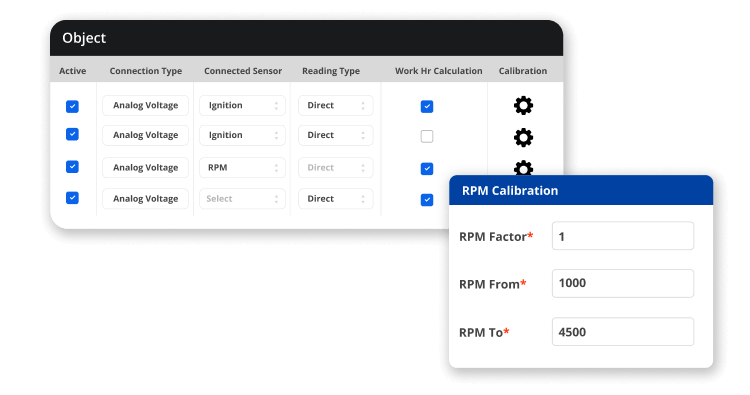Click Analog Voltage field in first row

(145, 105)
